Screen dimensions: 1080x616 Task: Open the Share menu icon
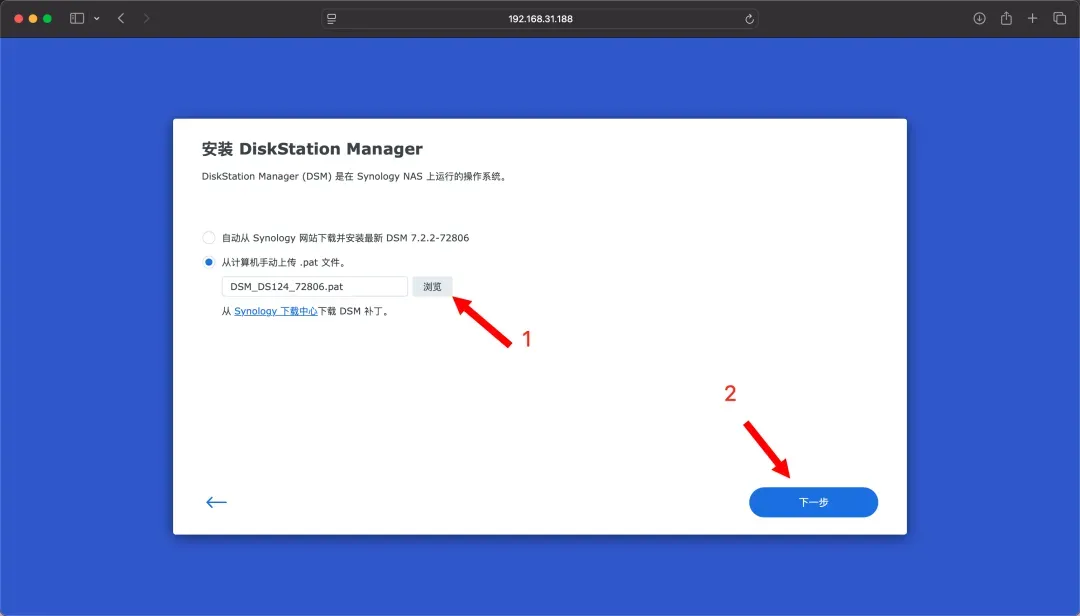pos(1006,19)
